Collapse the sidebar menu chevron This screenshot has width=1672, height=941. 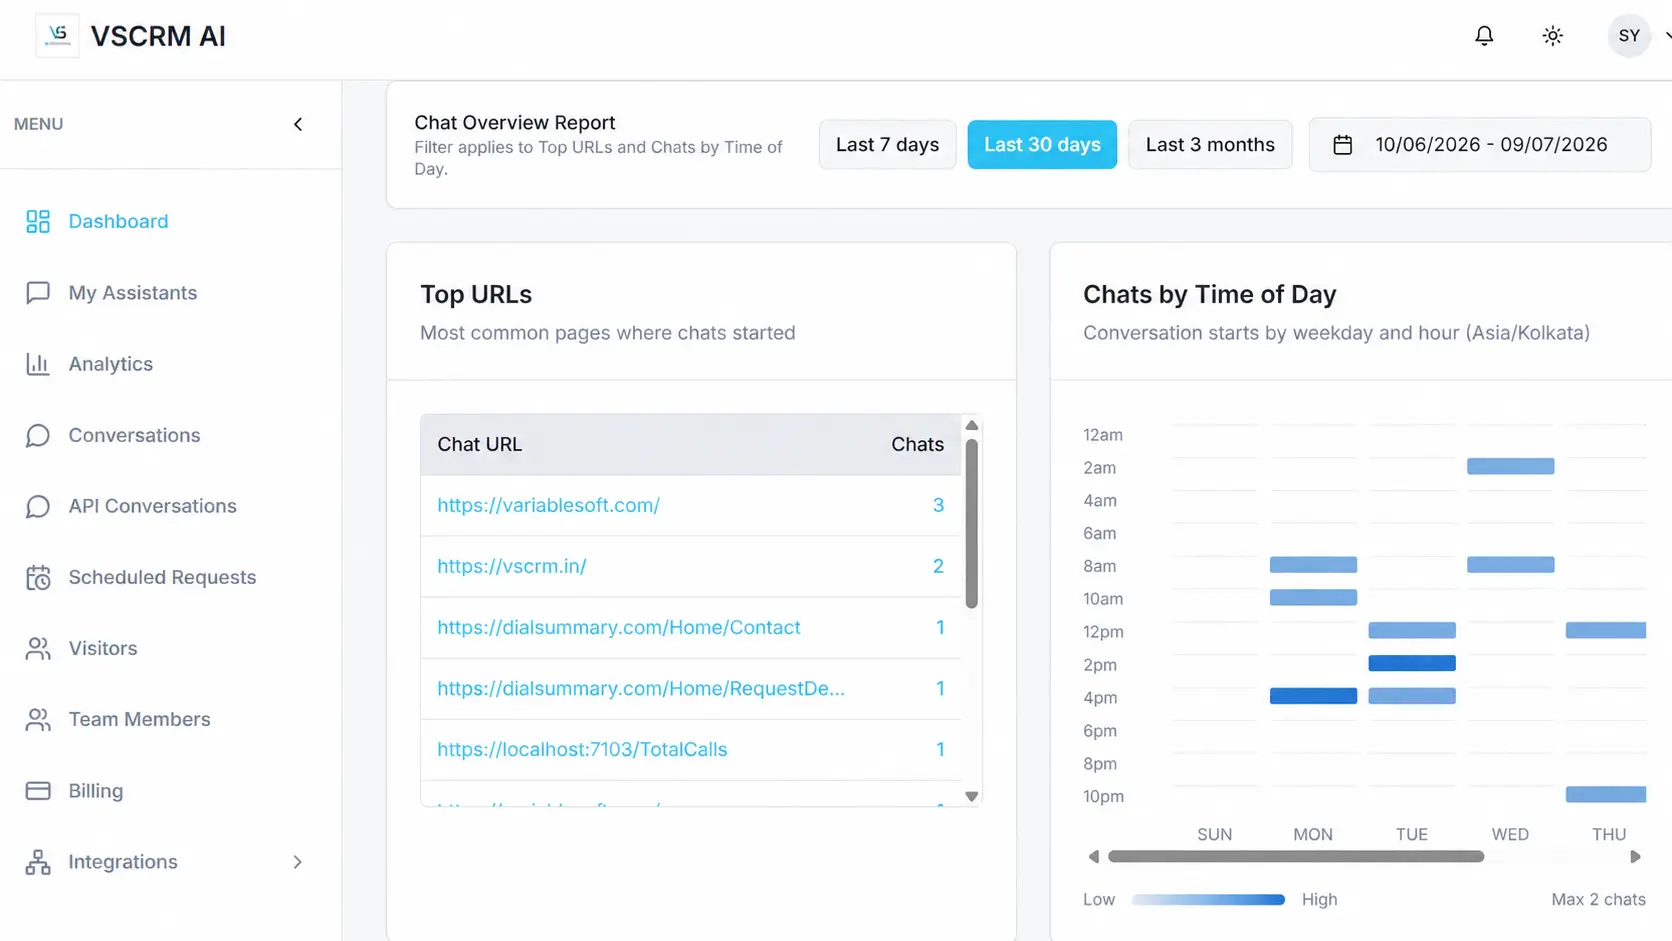[x=298, y=124]
